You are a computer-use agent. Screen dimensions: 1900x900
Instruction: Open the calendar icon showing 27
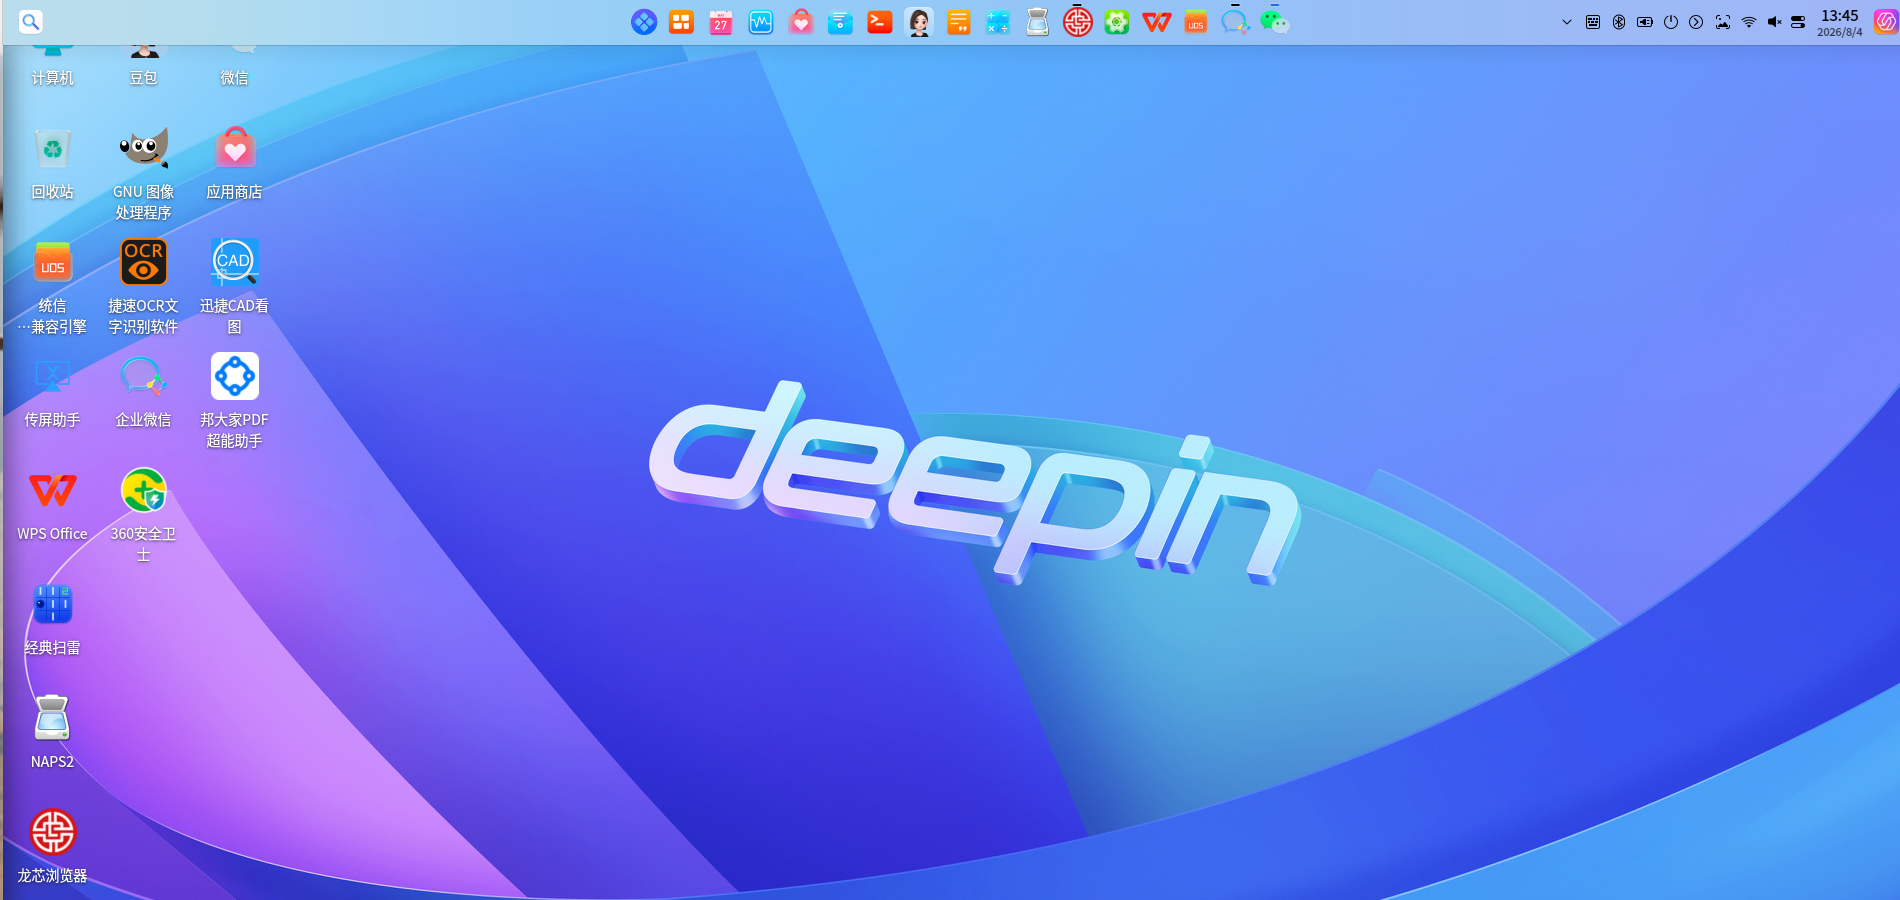(721, 22)
